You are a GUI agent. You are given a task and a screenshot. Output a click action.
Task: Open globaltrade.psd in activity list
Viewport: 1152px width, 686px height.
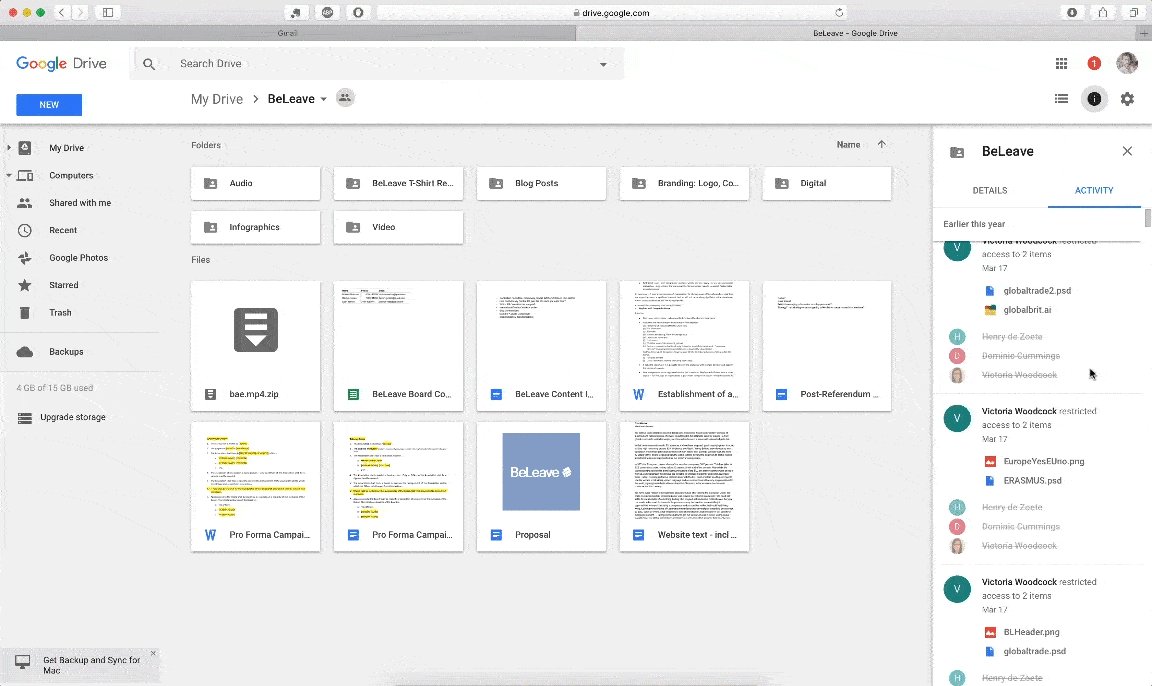pyautogui.click(x=1034, y=651)
